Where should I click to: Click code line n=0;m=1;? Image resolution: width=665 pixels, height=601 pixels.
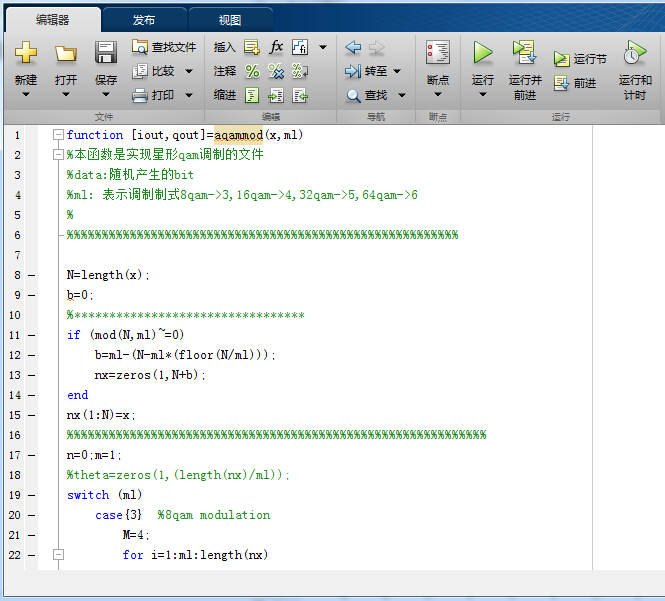(94, 455)
